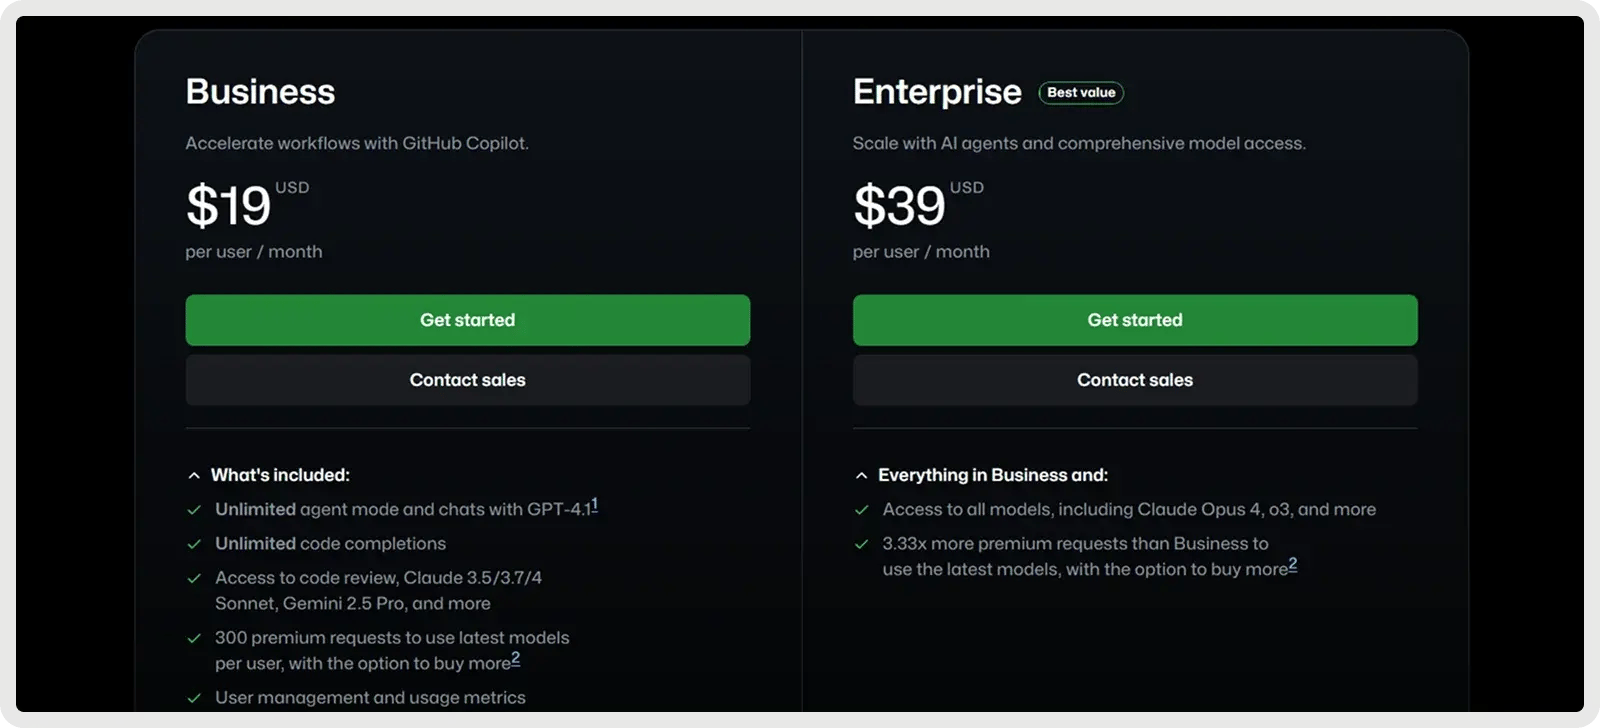Viewport: 1600px width, 728px height.
Task: Open footnote 1 link after GPT-4.1
Action: tap(594, 505)
